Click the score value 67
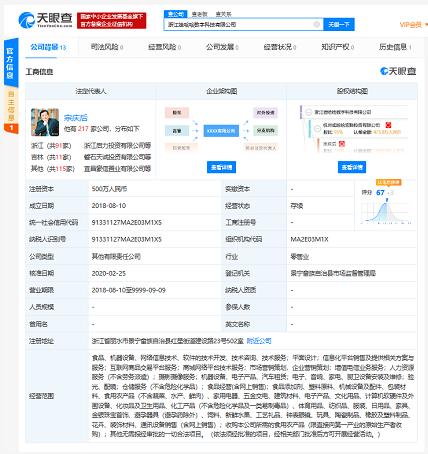This screenshot has height=454, width=428. (x=380, y=192)
